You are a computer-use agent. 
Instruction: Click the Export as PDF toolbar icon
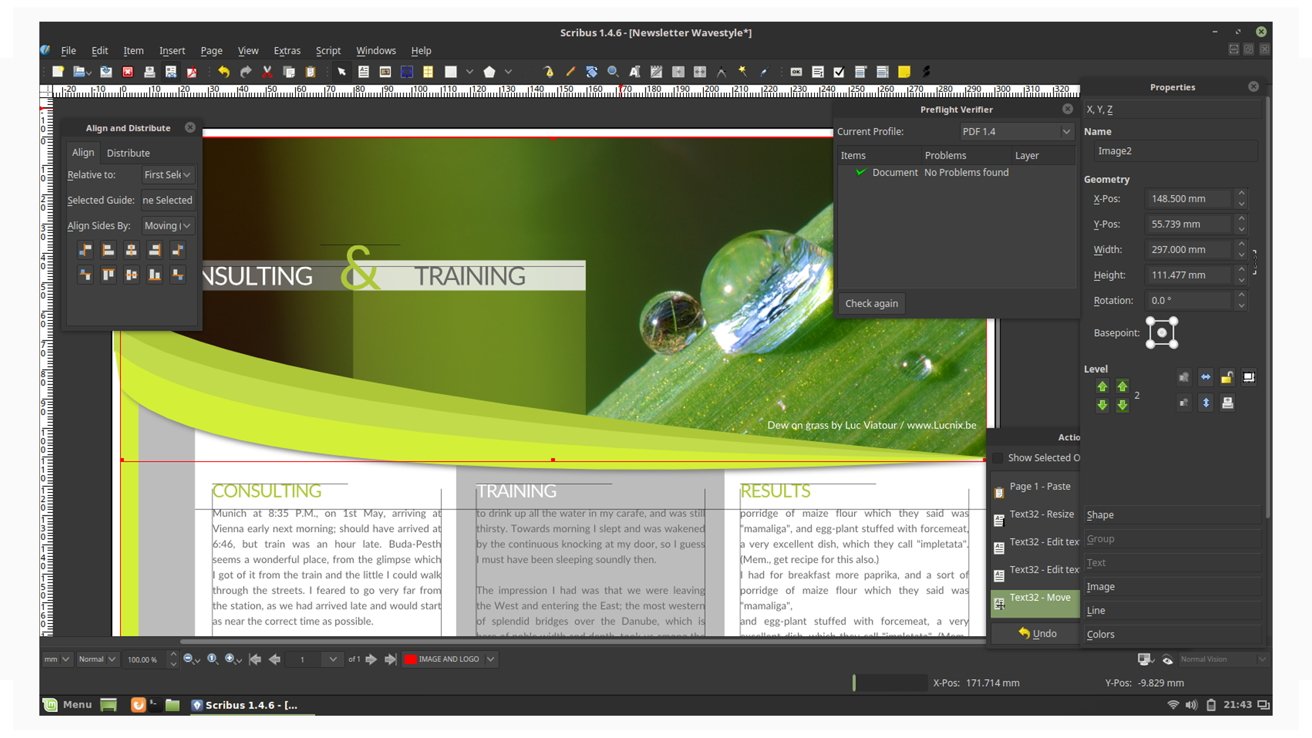tap(191, 72)
